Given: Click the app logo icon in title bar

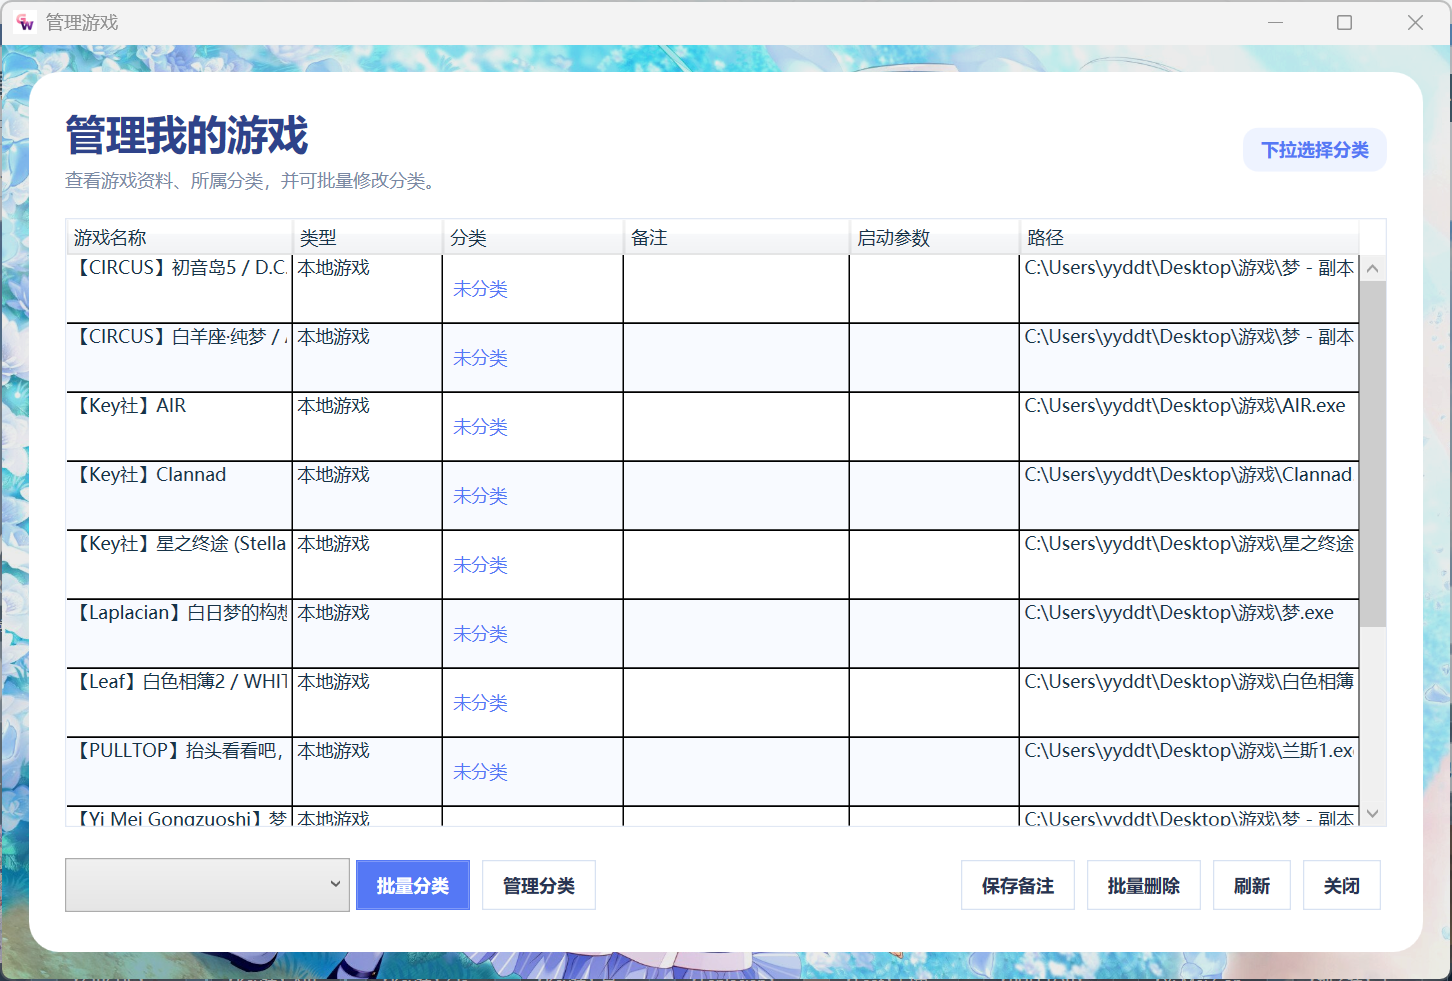Looking at the screenshot, I should (x=25, y=22).
